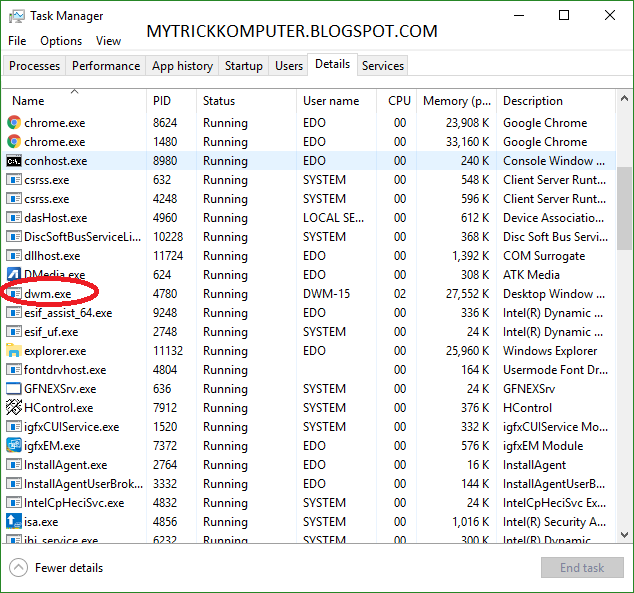Click the InstallAgentUserBroker process icon

[14, 483]
